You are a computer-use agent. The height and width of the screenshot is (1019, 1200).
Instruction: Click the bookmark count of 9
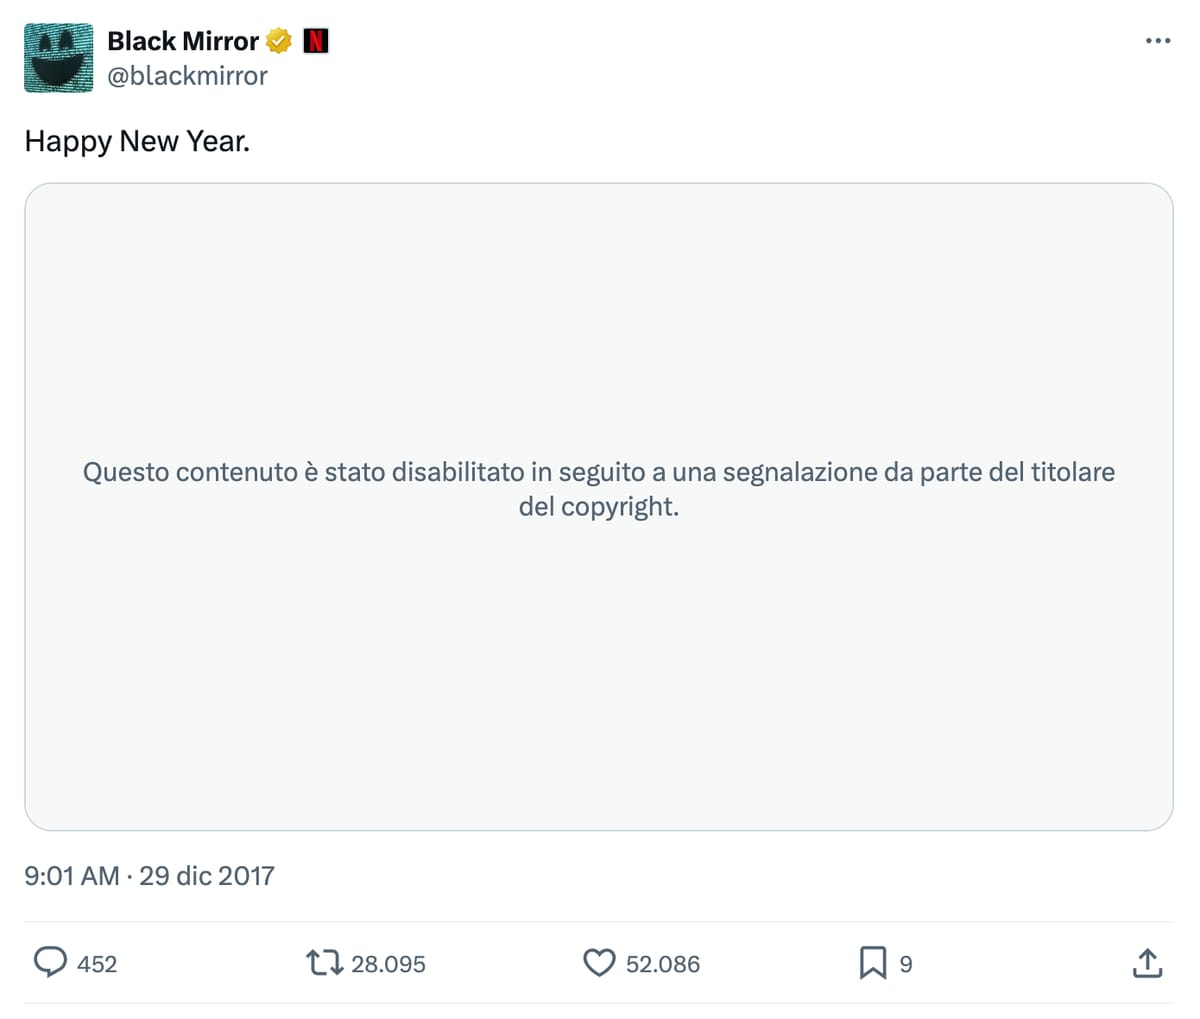click(906, 964)
